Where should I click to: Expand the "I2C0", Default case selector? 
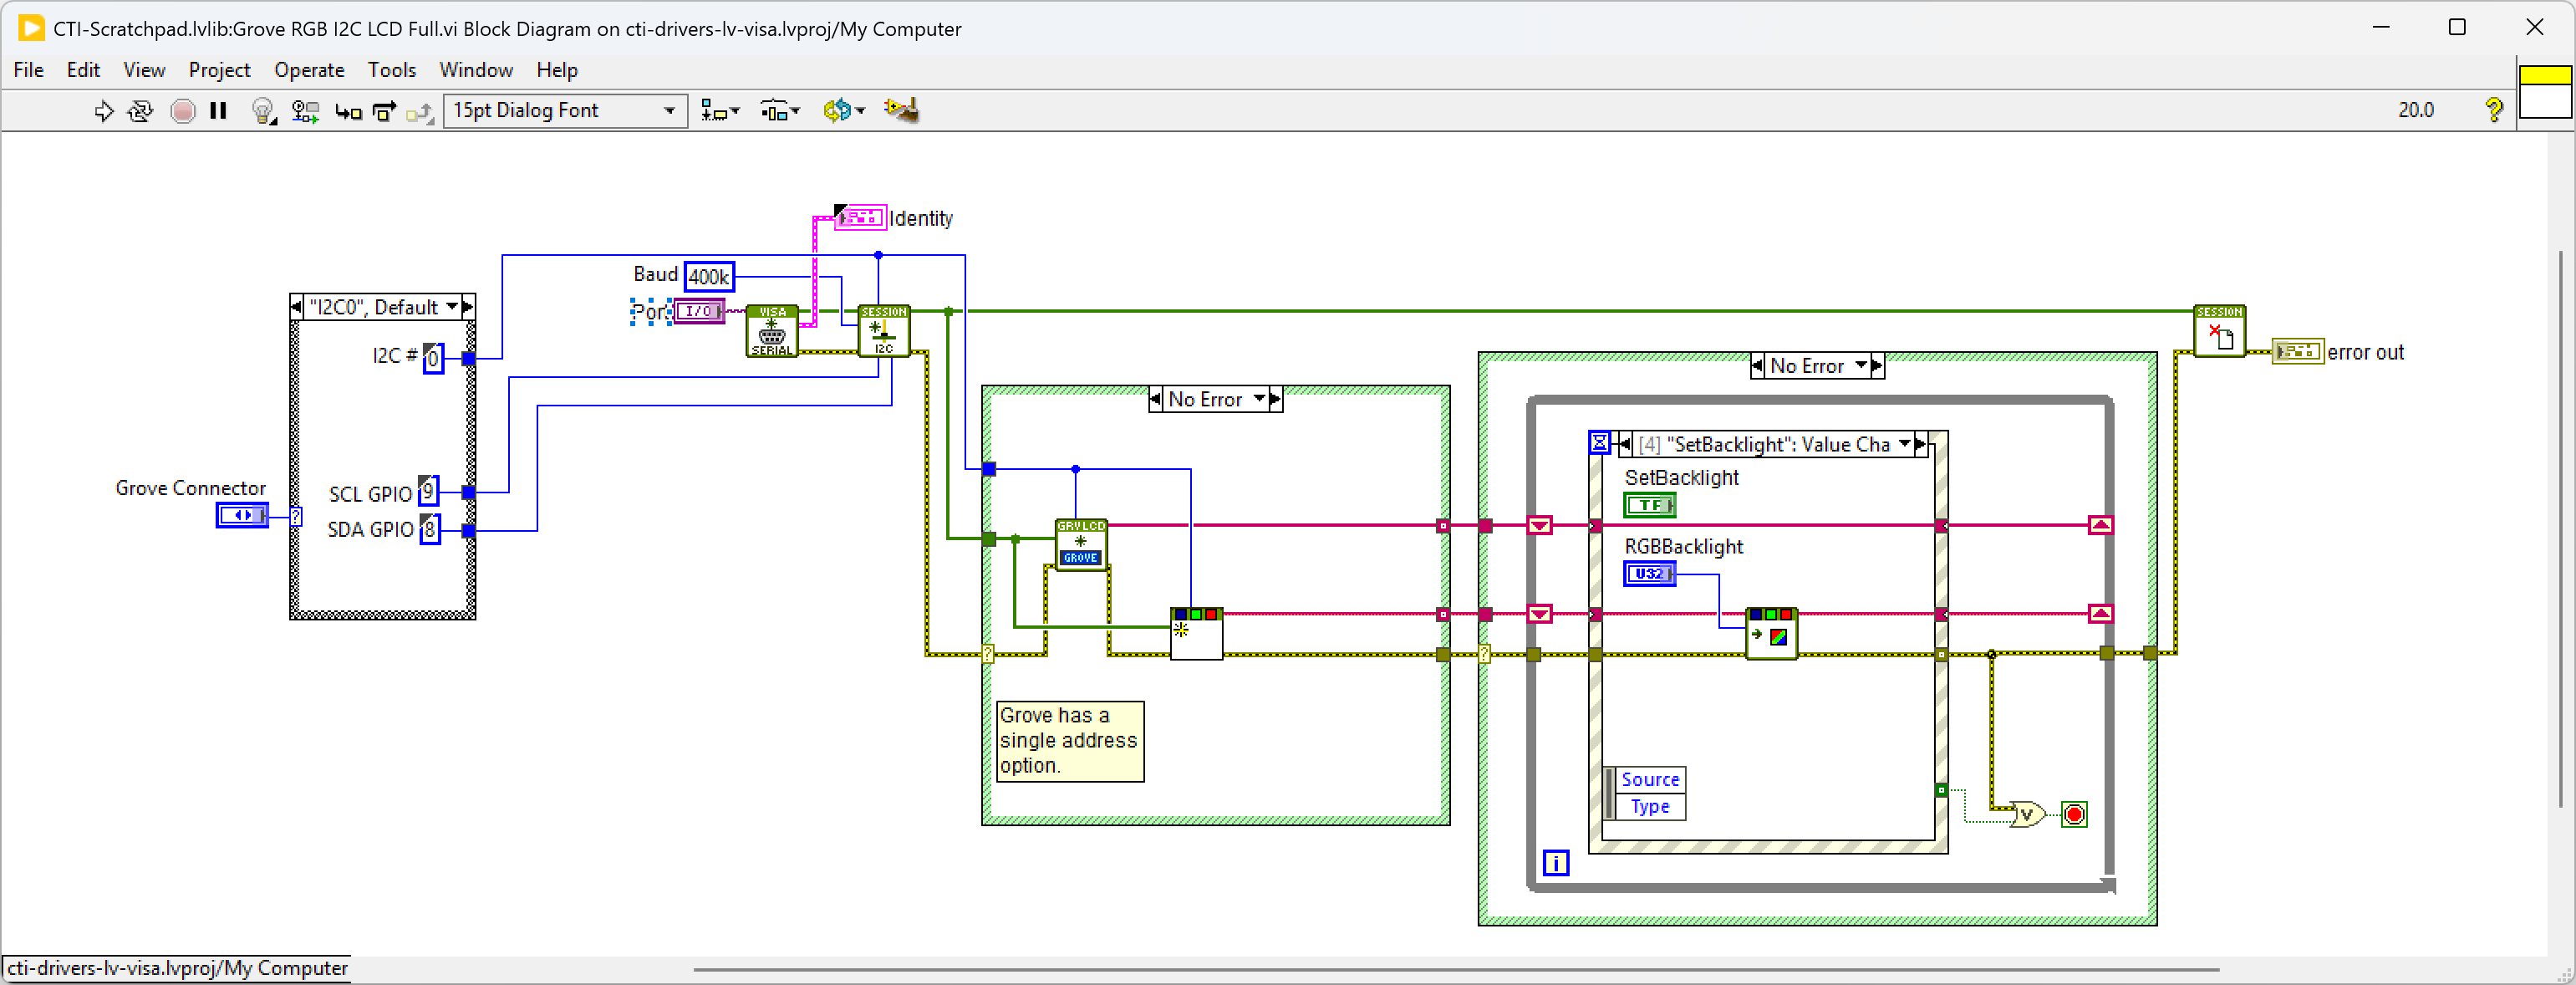coord(452,307)
